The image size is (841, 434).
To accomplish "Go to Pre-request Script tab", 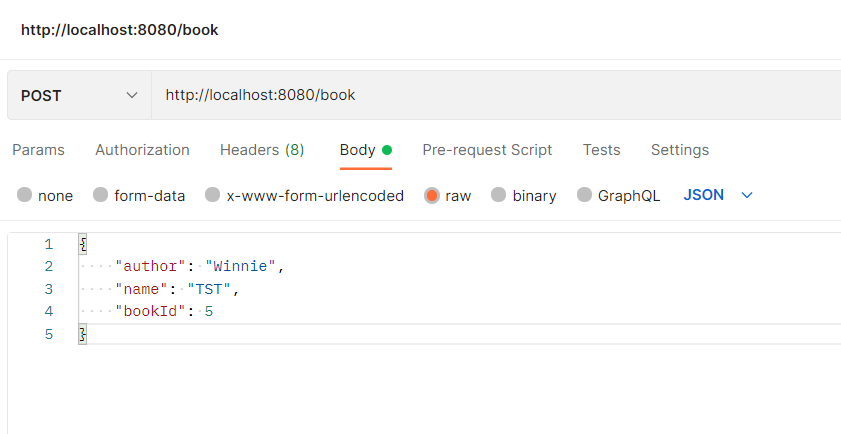I will pyautogui.click(x=487, y=150).
